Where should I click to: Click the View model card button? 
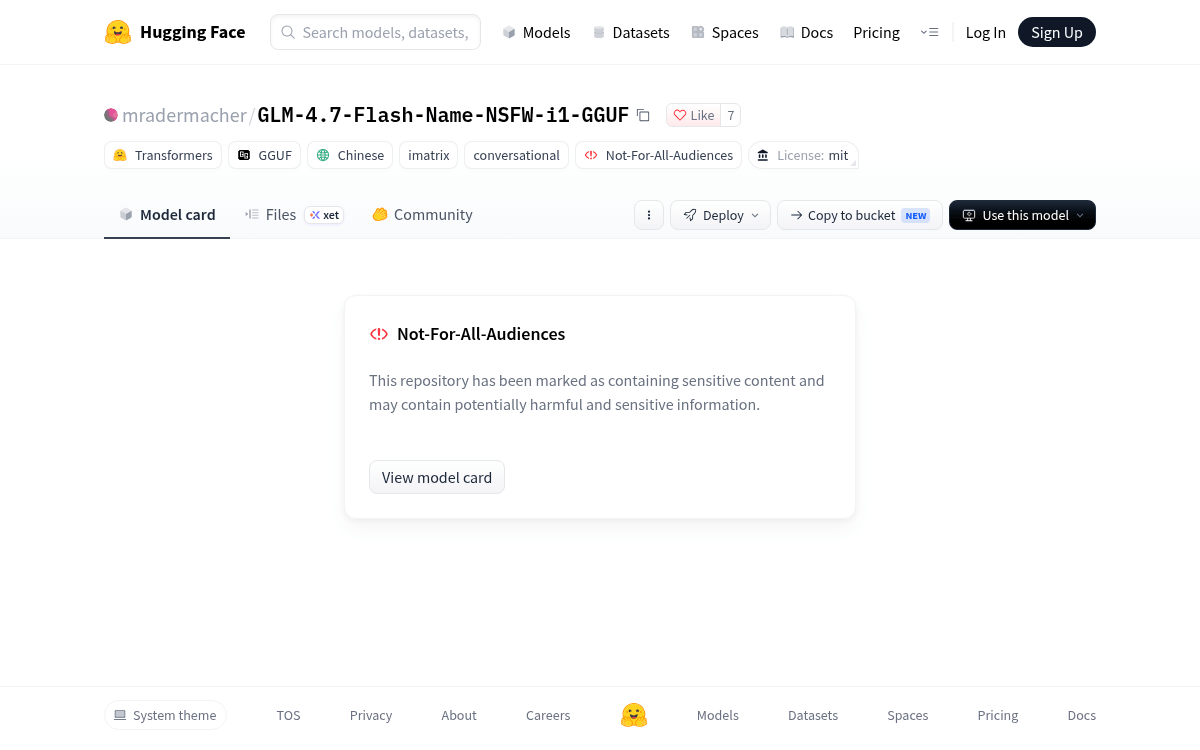point(437,477)
